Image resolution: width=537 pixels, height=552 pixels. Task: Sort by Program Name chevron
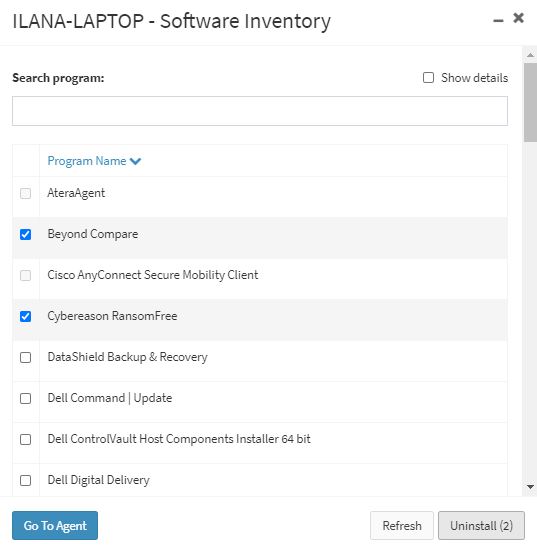coord(135,161)
